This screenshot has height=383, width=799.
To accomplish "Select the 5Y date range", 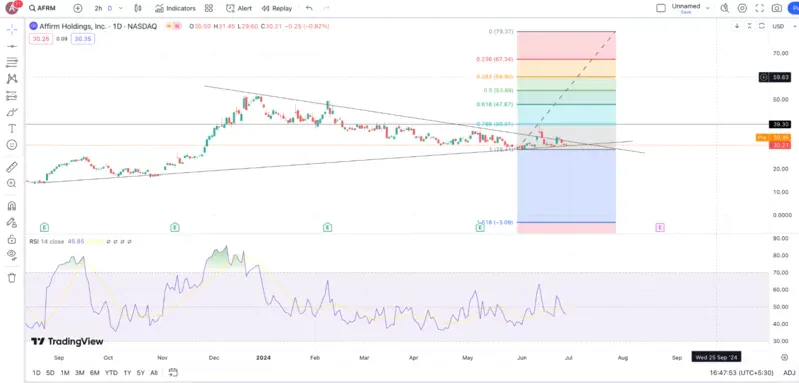I will point(141,373).
